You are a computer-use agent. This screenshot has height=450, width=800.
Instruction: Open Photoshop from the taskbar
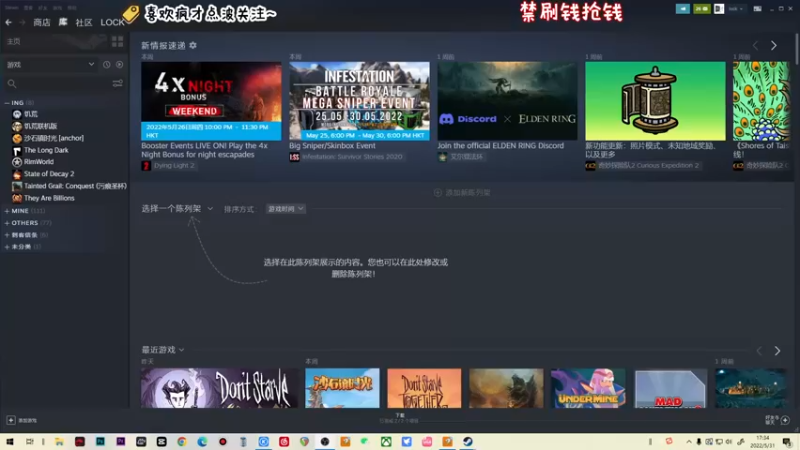click(x=100, y=441)
